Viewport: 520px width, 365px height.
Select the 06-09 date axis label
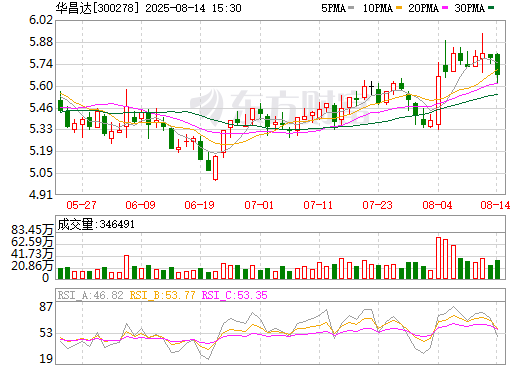140,205
